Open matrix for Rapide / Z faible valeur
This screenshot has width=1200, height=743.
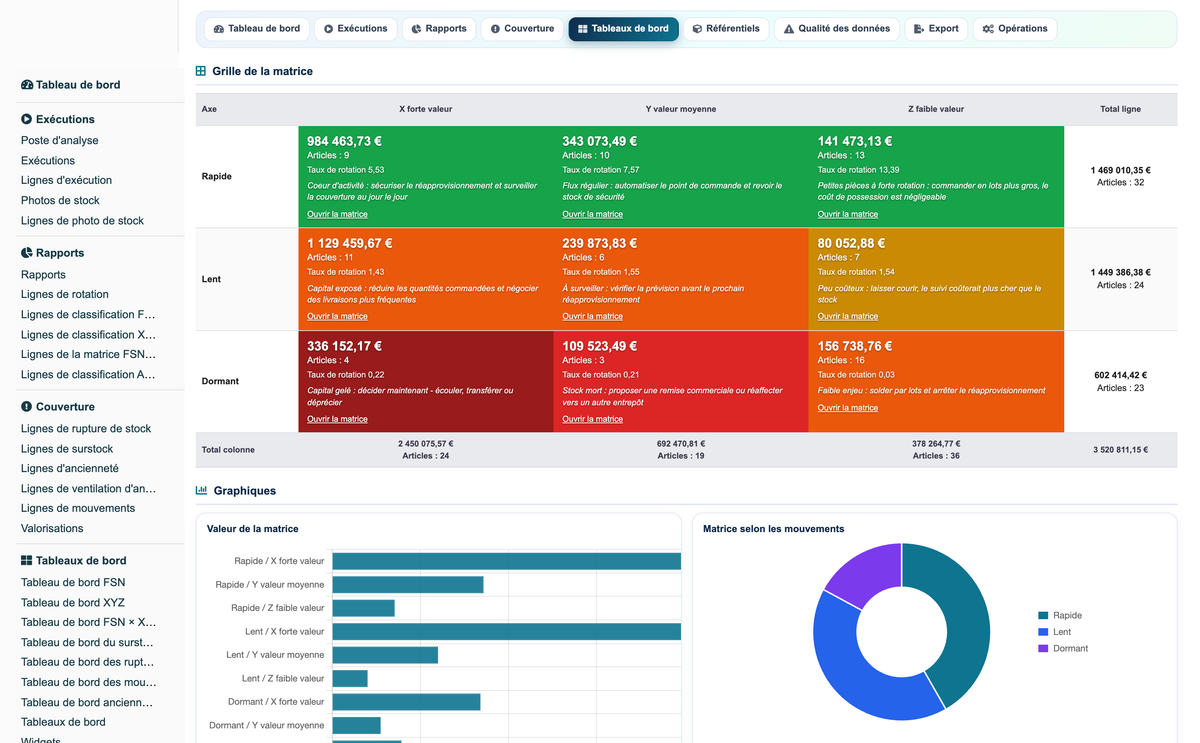[848, 214]
